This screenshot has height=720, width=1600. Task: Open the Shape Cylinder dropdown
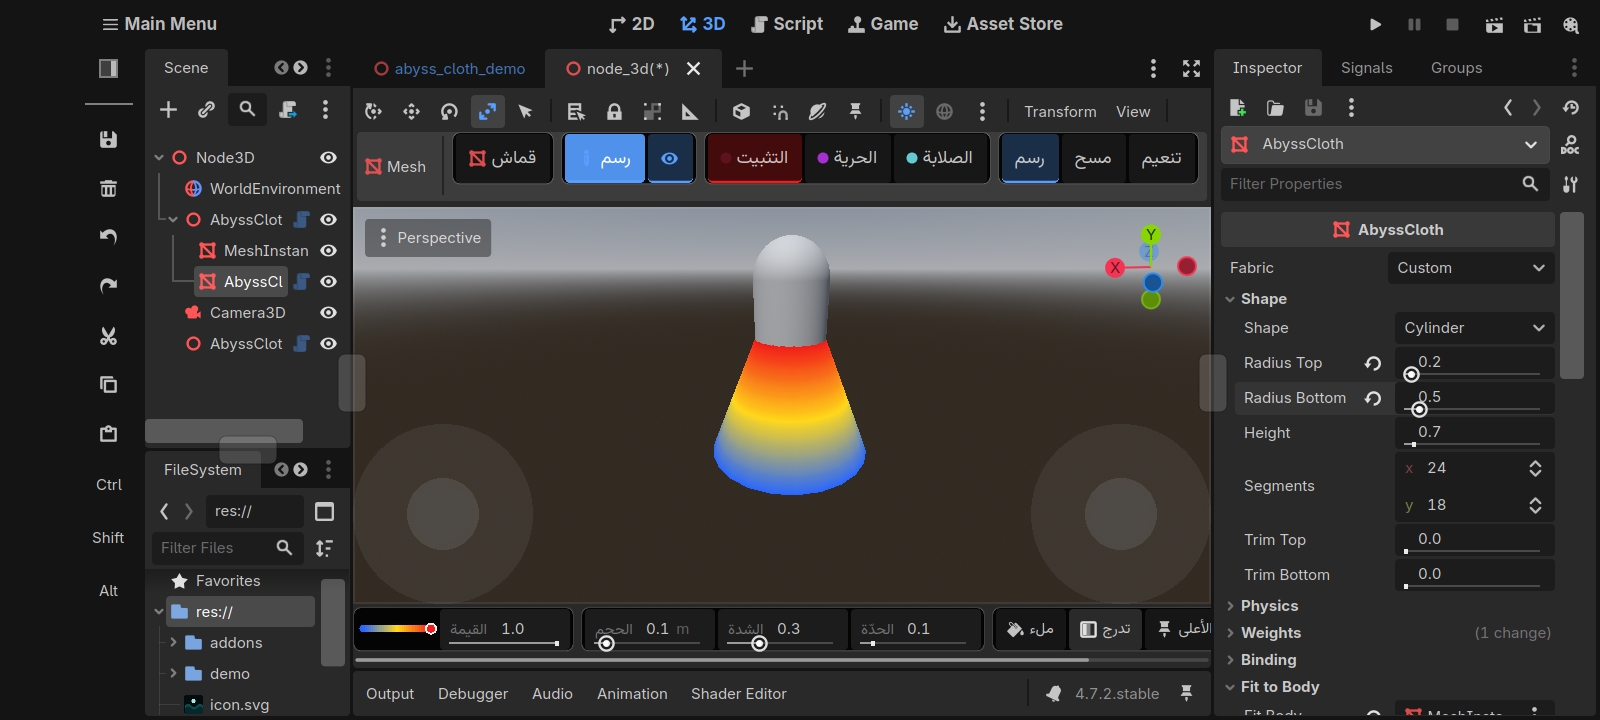click(1475, 328)
